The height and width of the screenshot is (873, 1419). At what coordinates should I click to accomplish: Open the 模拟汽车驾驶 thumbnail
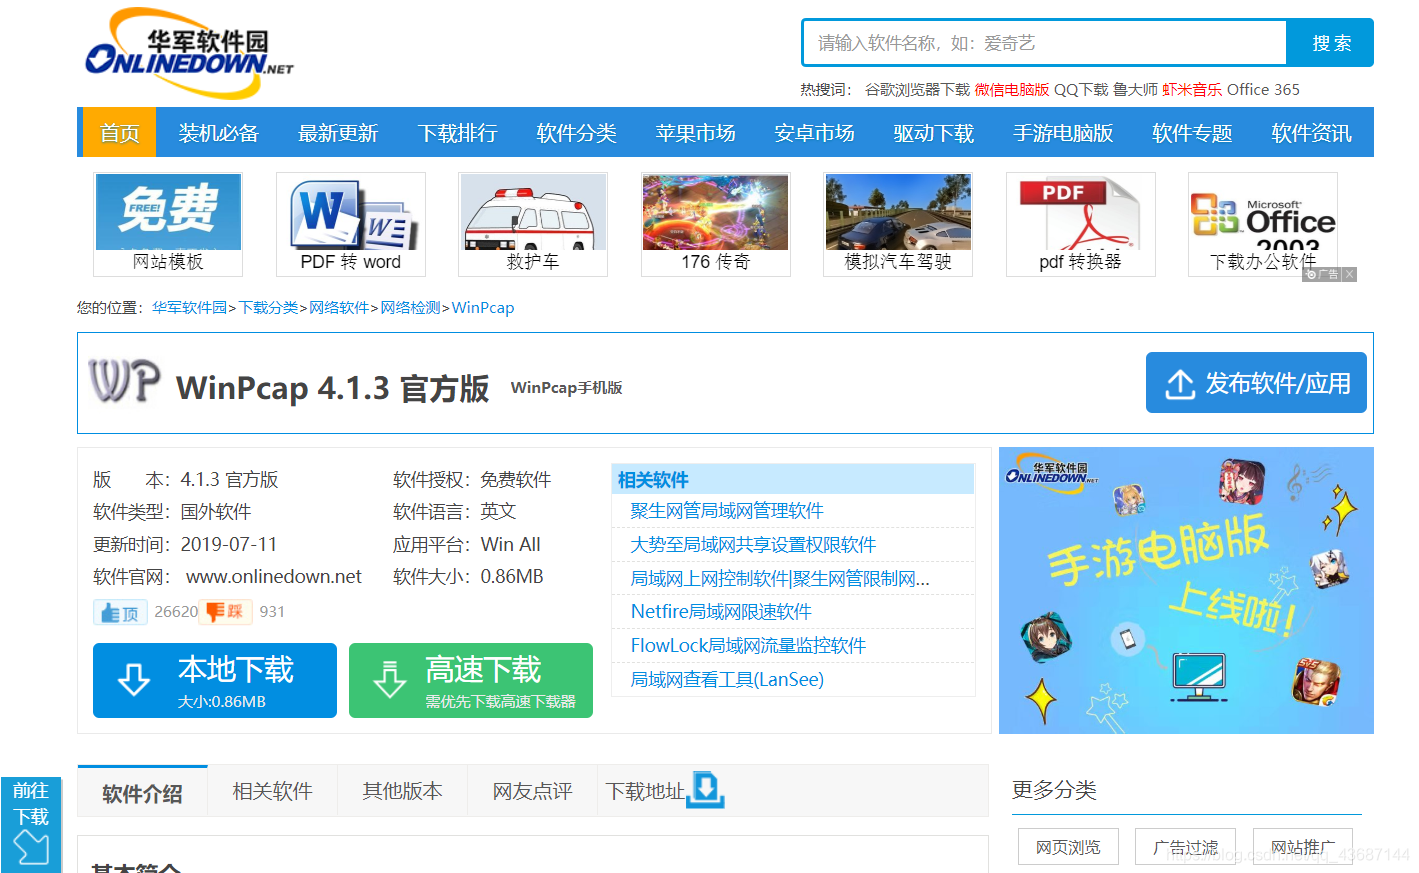click(898, 224)
